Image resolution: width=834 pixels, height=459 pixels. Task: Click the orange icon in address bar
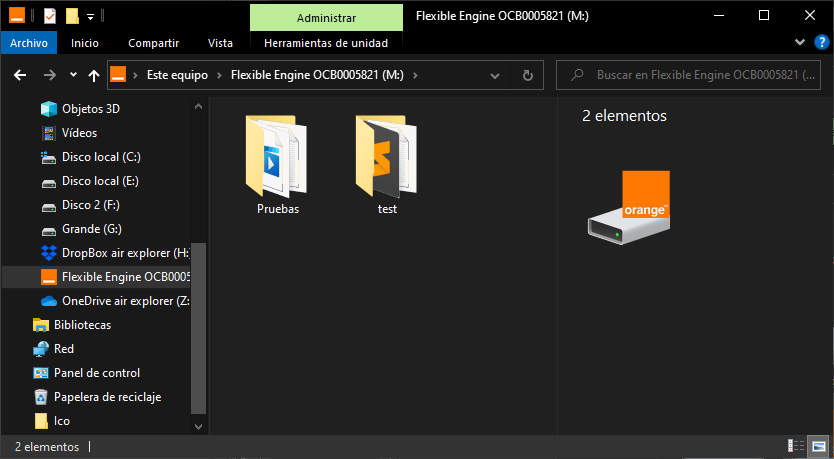tap(118, 74)
